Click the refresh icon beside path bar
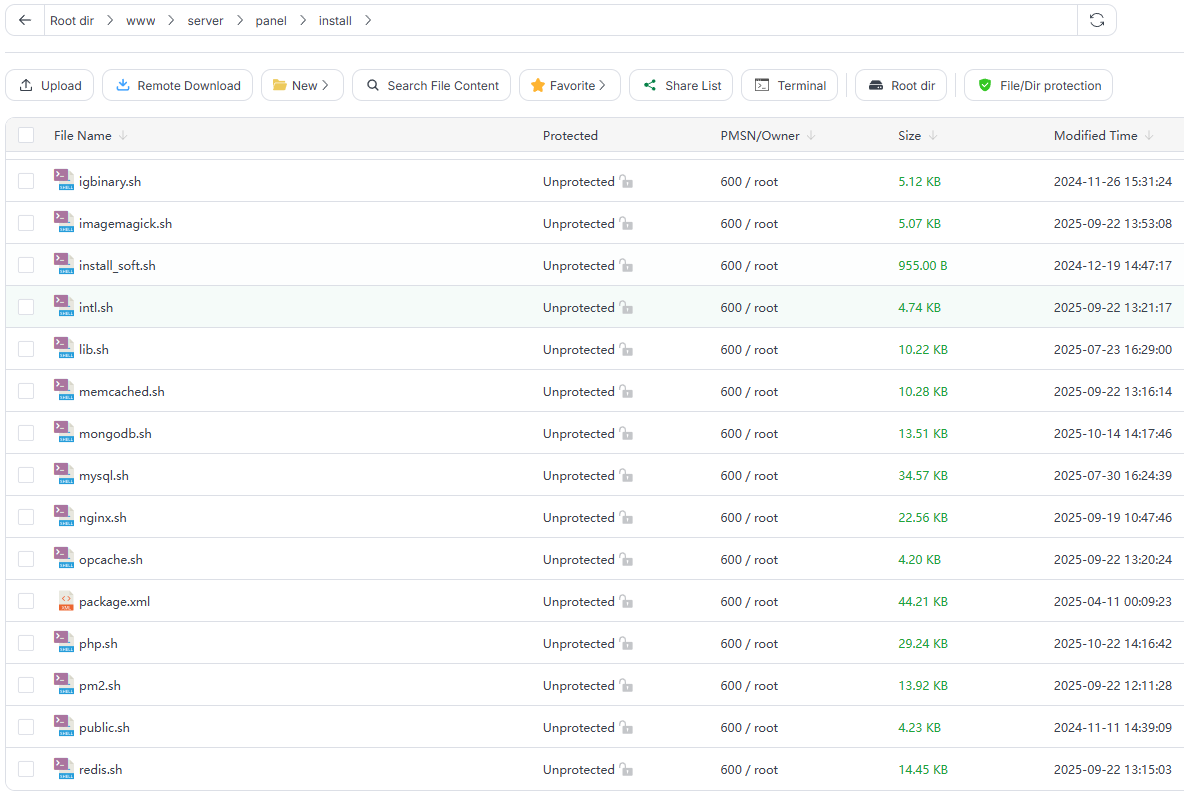The height and width of the screenshot is (792, 1184). (x=1096, y=20)
